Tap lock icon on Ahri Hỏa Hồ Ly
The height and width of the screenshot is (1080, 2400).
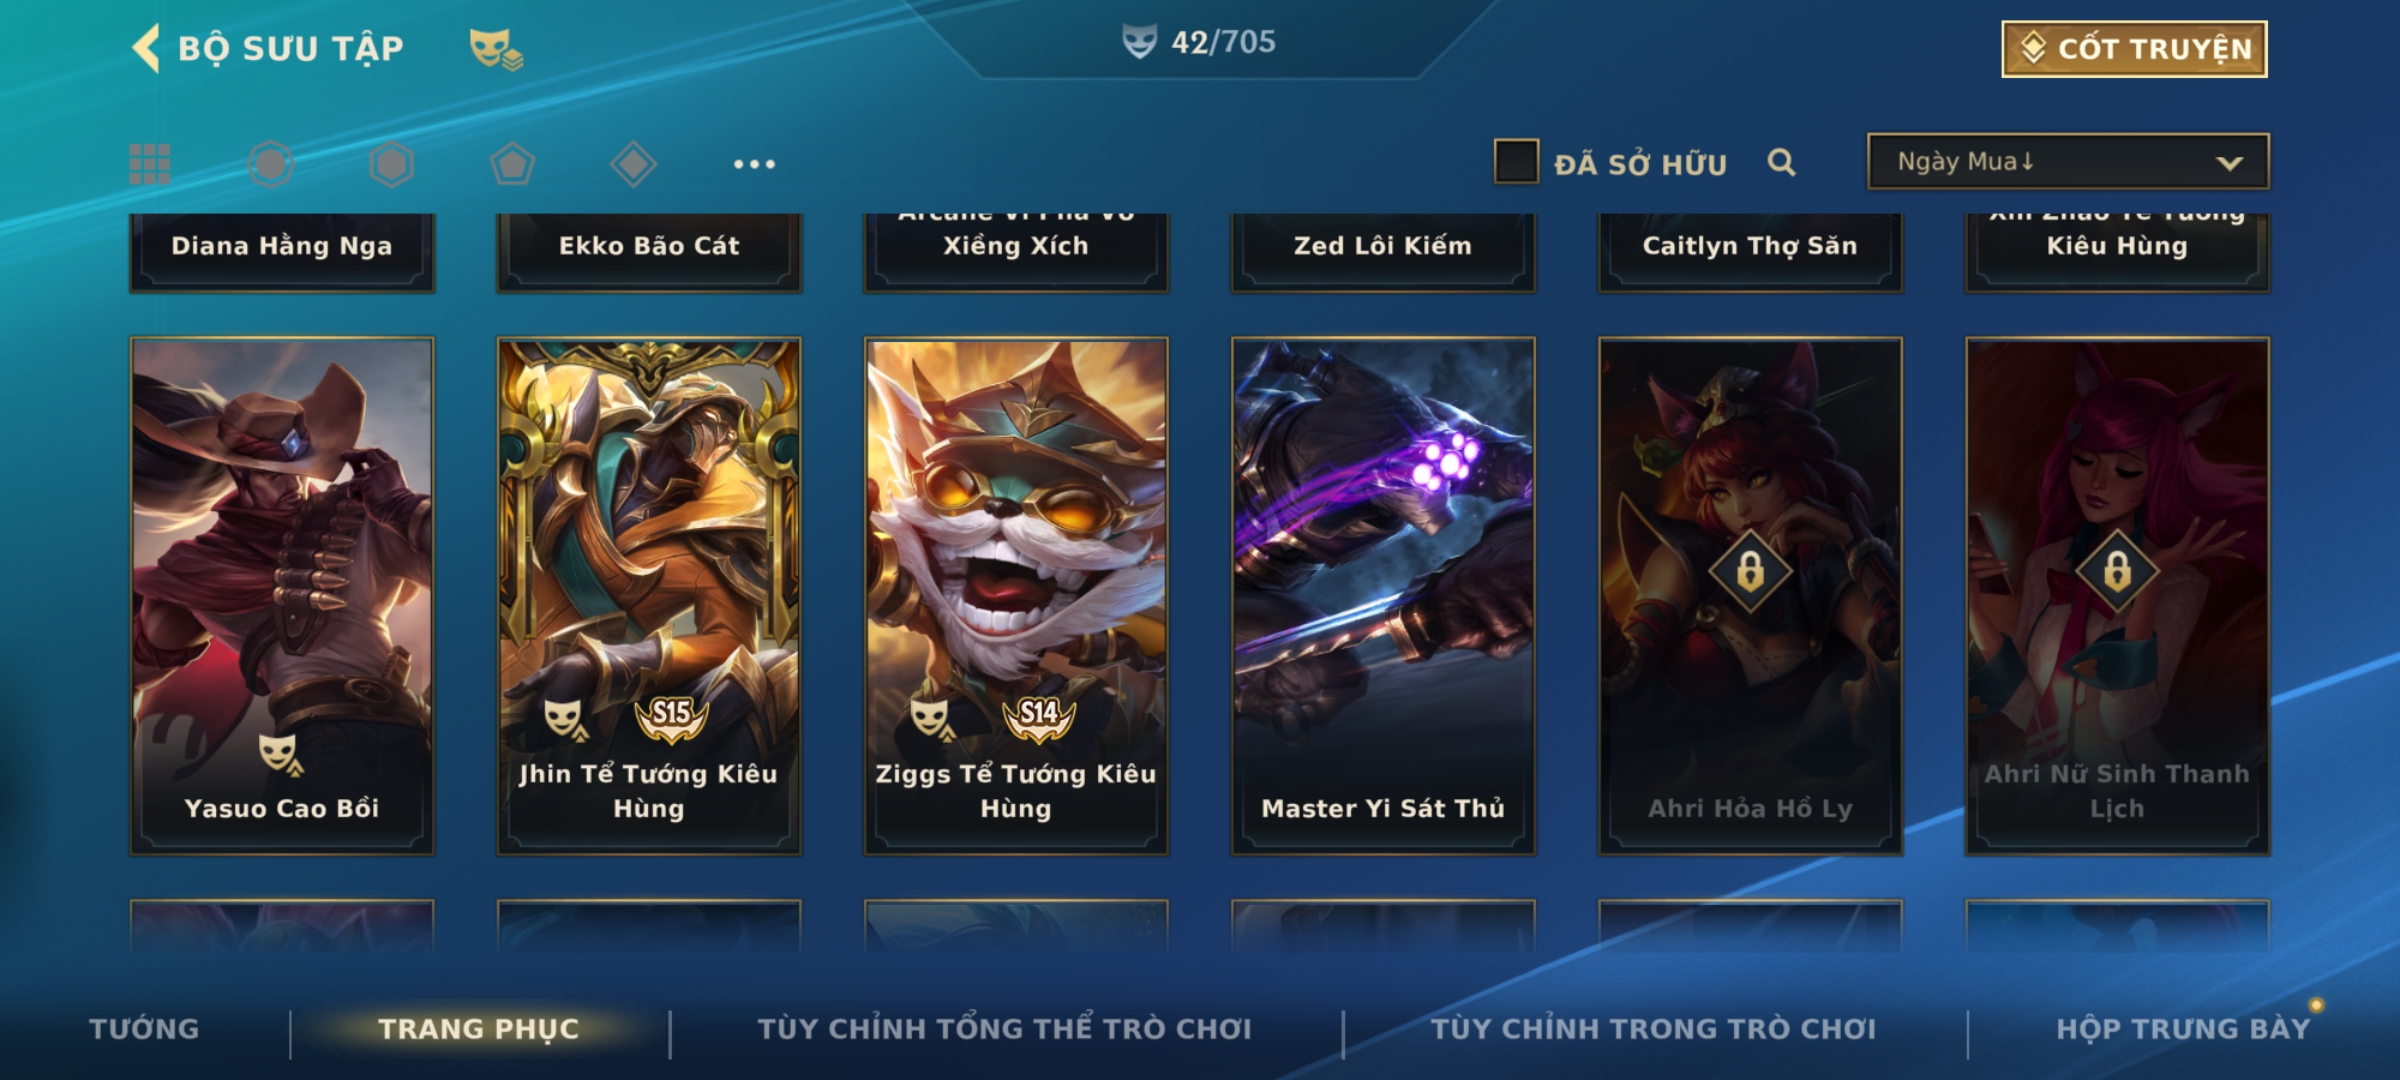(1750, 572)
